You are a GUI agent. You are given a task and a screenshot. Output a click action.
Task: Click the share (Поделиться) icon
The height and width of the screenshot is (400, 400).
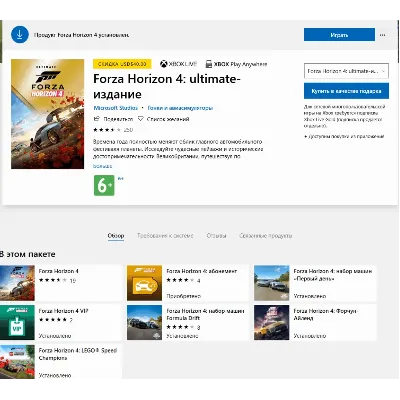pyautogui.click(x=97, y=119)
